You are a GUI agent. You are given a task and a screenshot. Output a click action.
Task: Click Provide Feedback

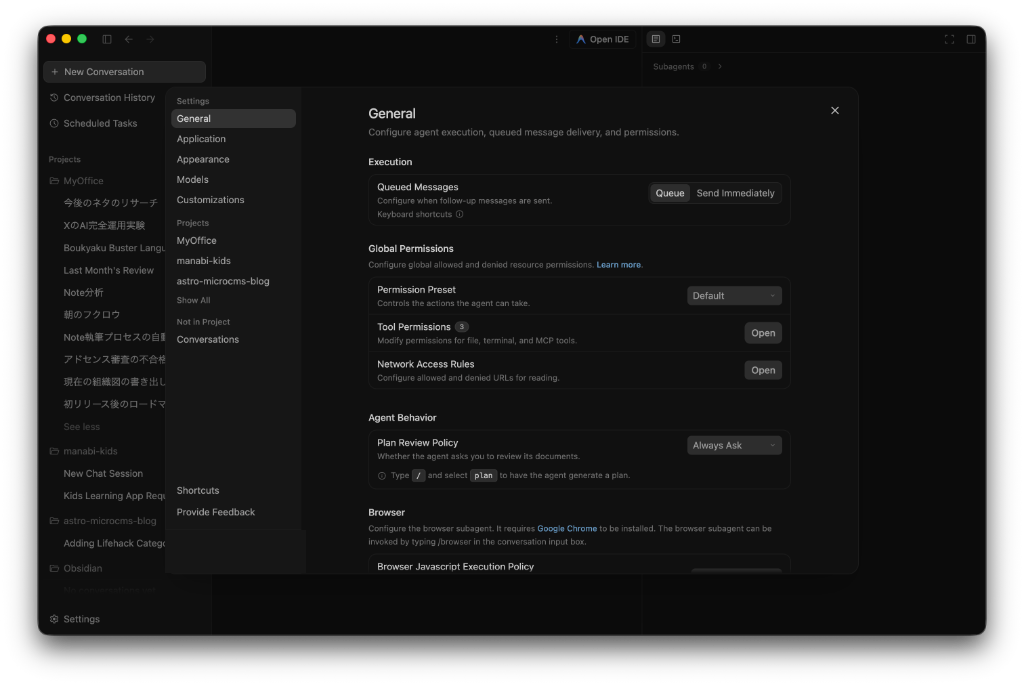[x=216, y=512]
